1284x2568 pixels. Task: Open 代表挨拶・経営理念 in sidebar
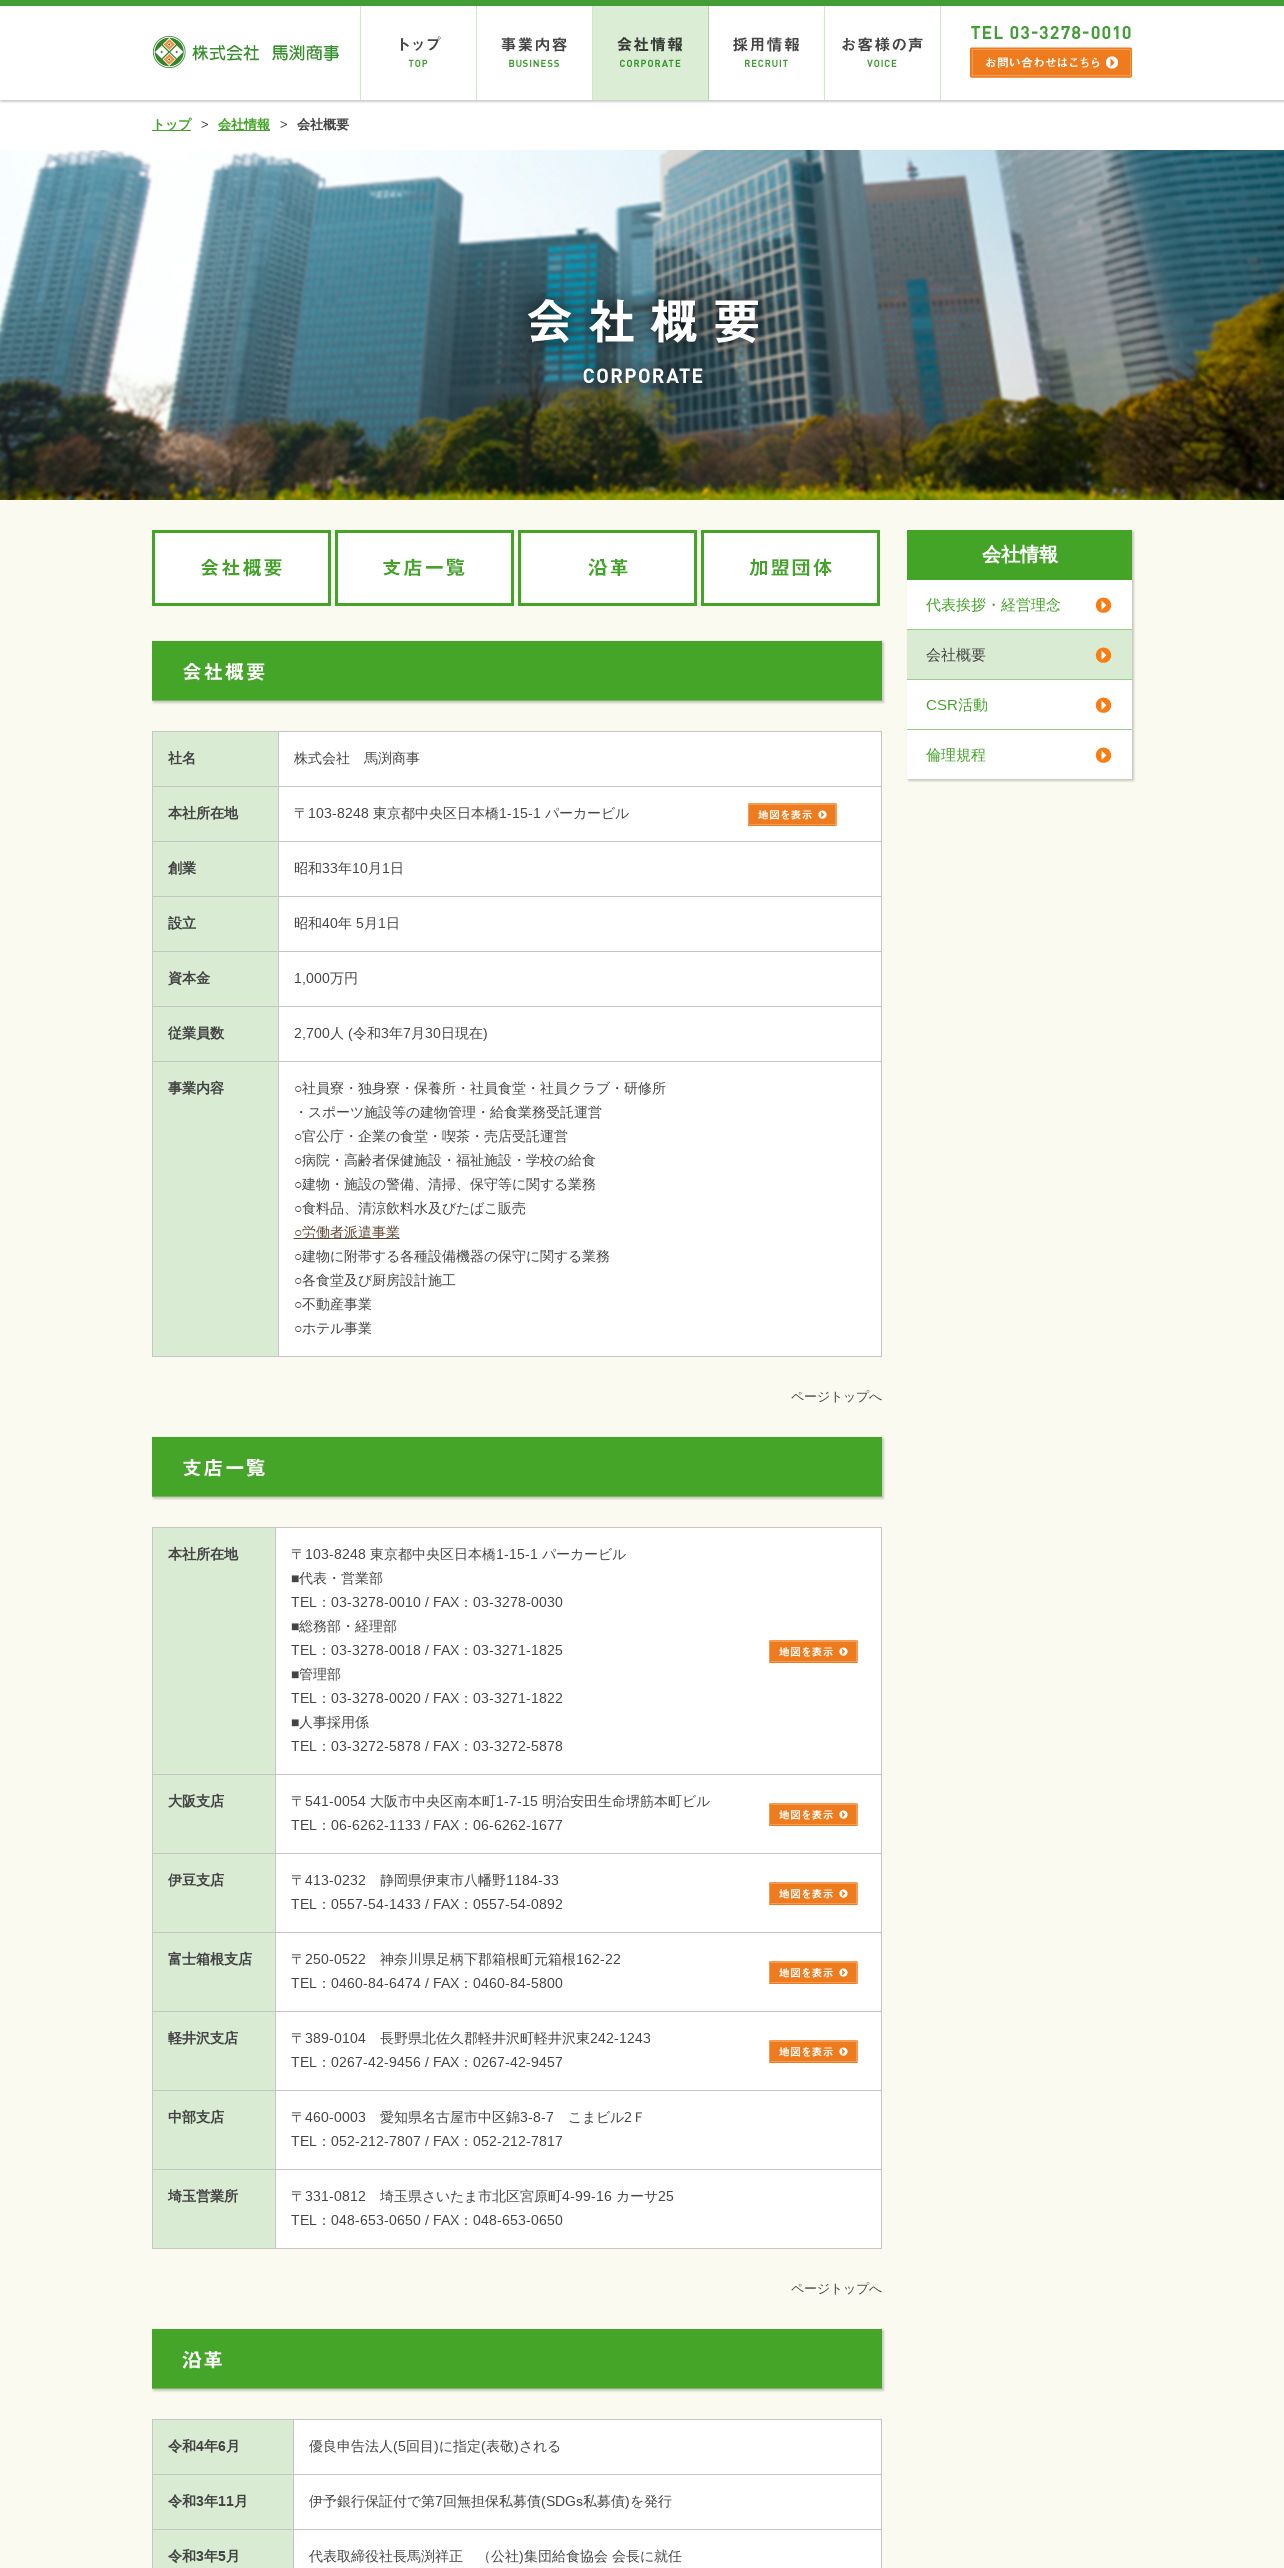[1019, 605]
